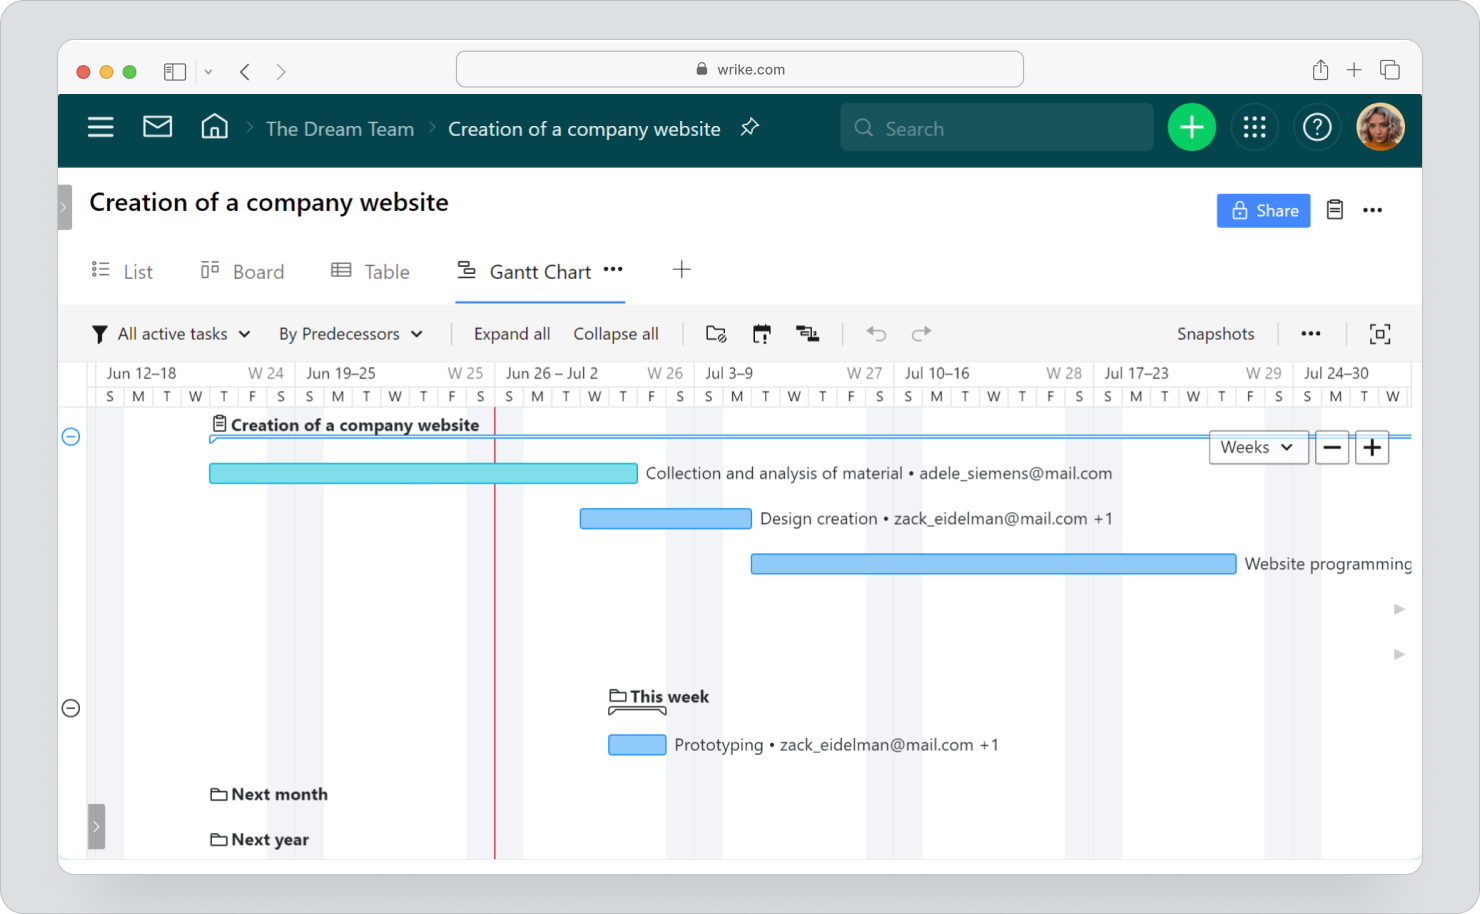Open Gantt toolbar more options dots

[1311, 334]
